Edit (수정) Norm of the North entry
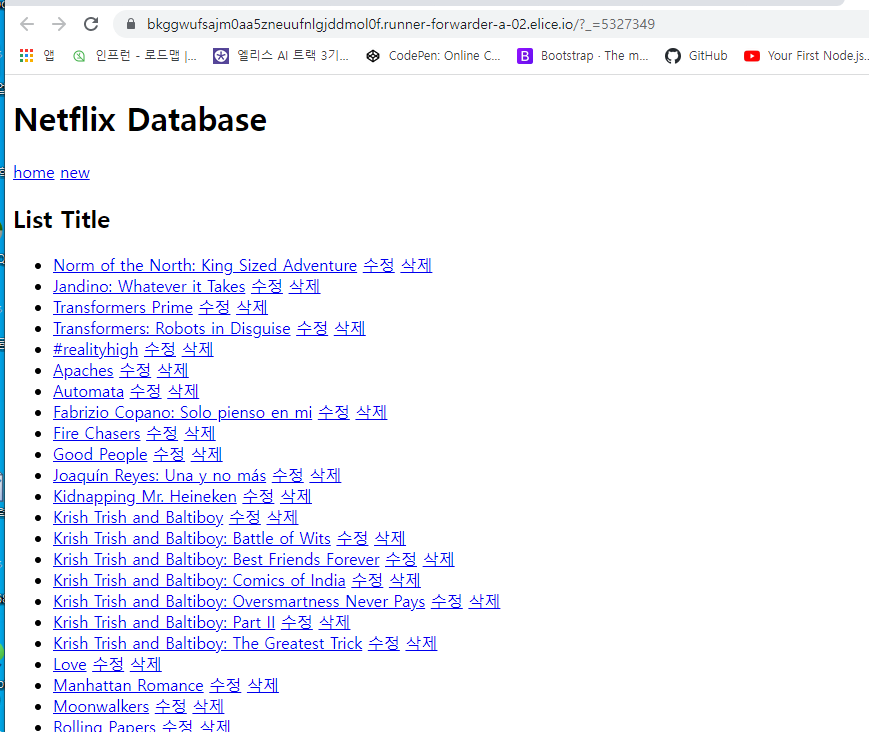869x732 pixels. click(x=379, y=265)
